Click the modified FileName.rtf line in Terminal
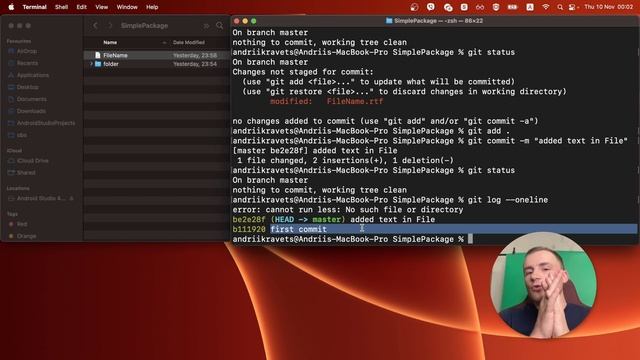 tap(327, 102)
